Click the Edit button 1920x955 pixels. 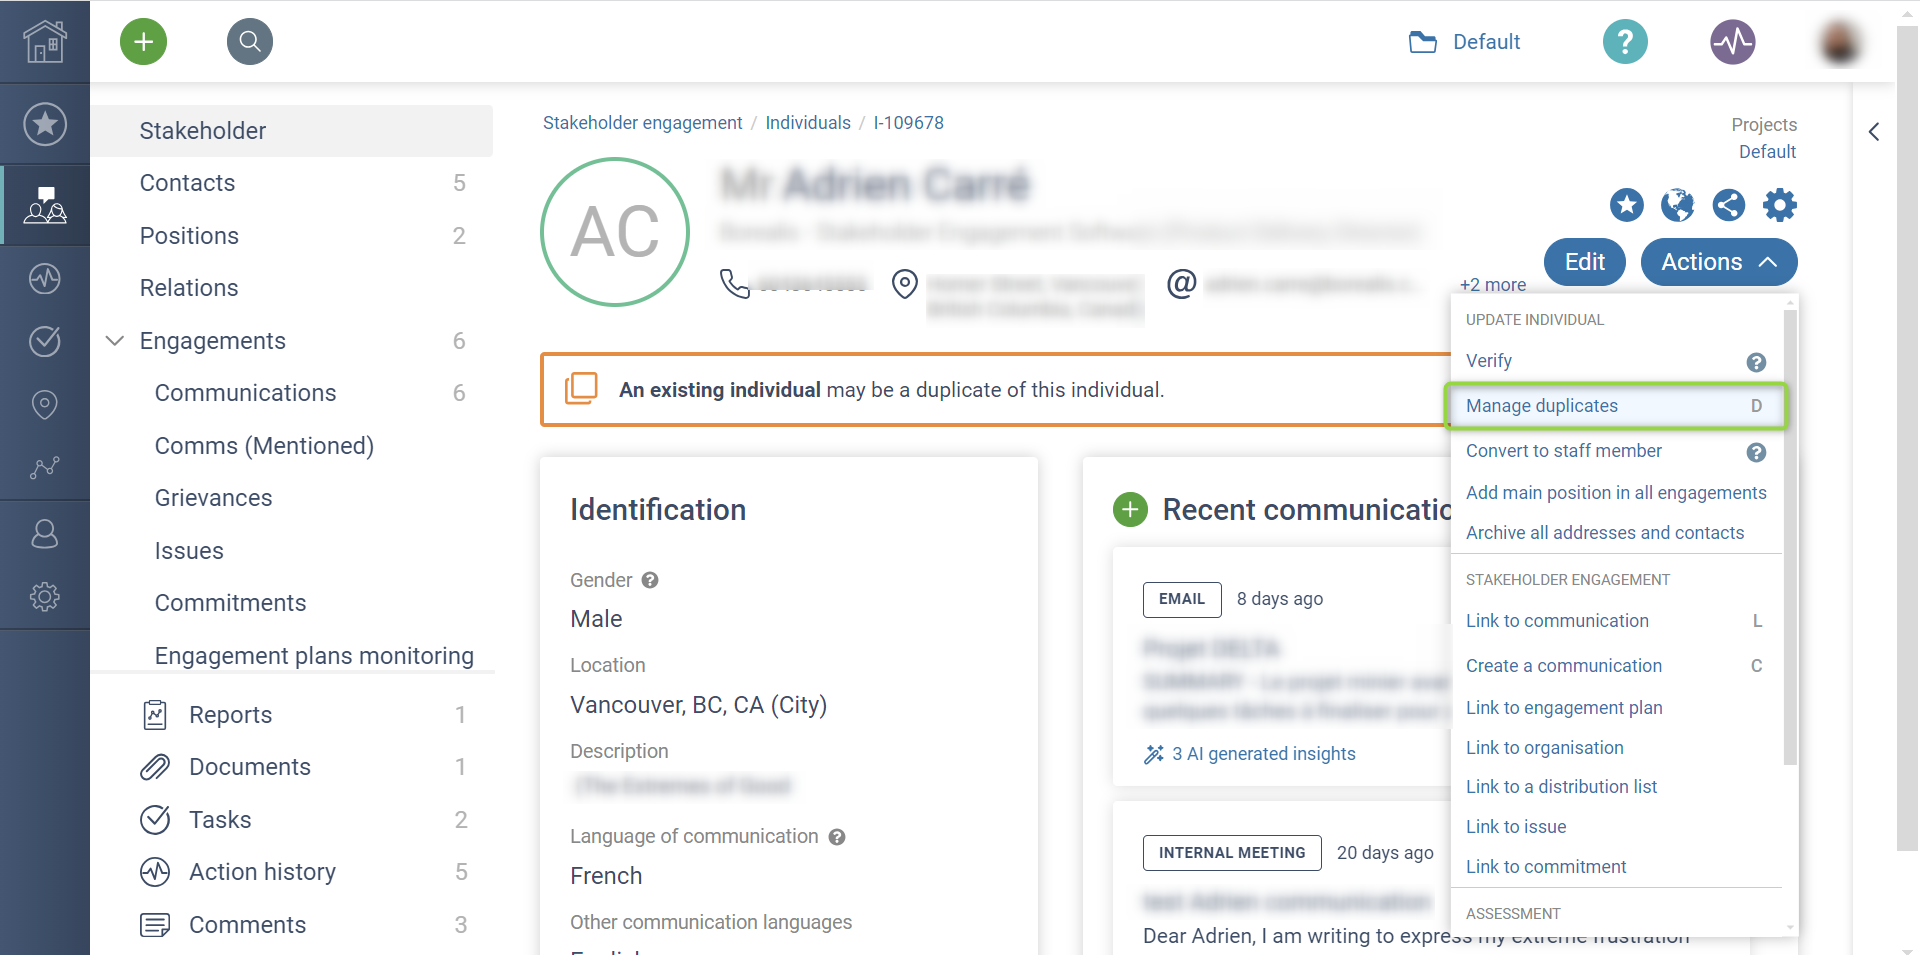coord(1585,262)
